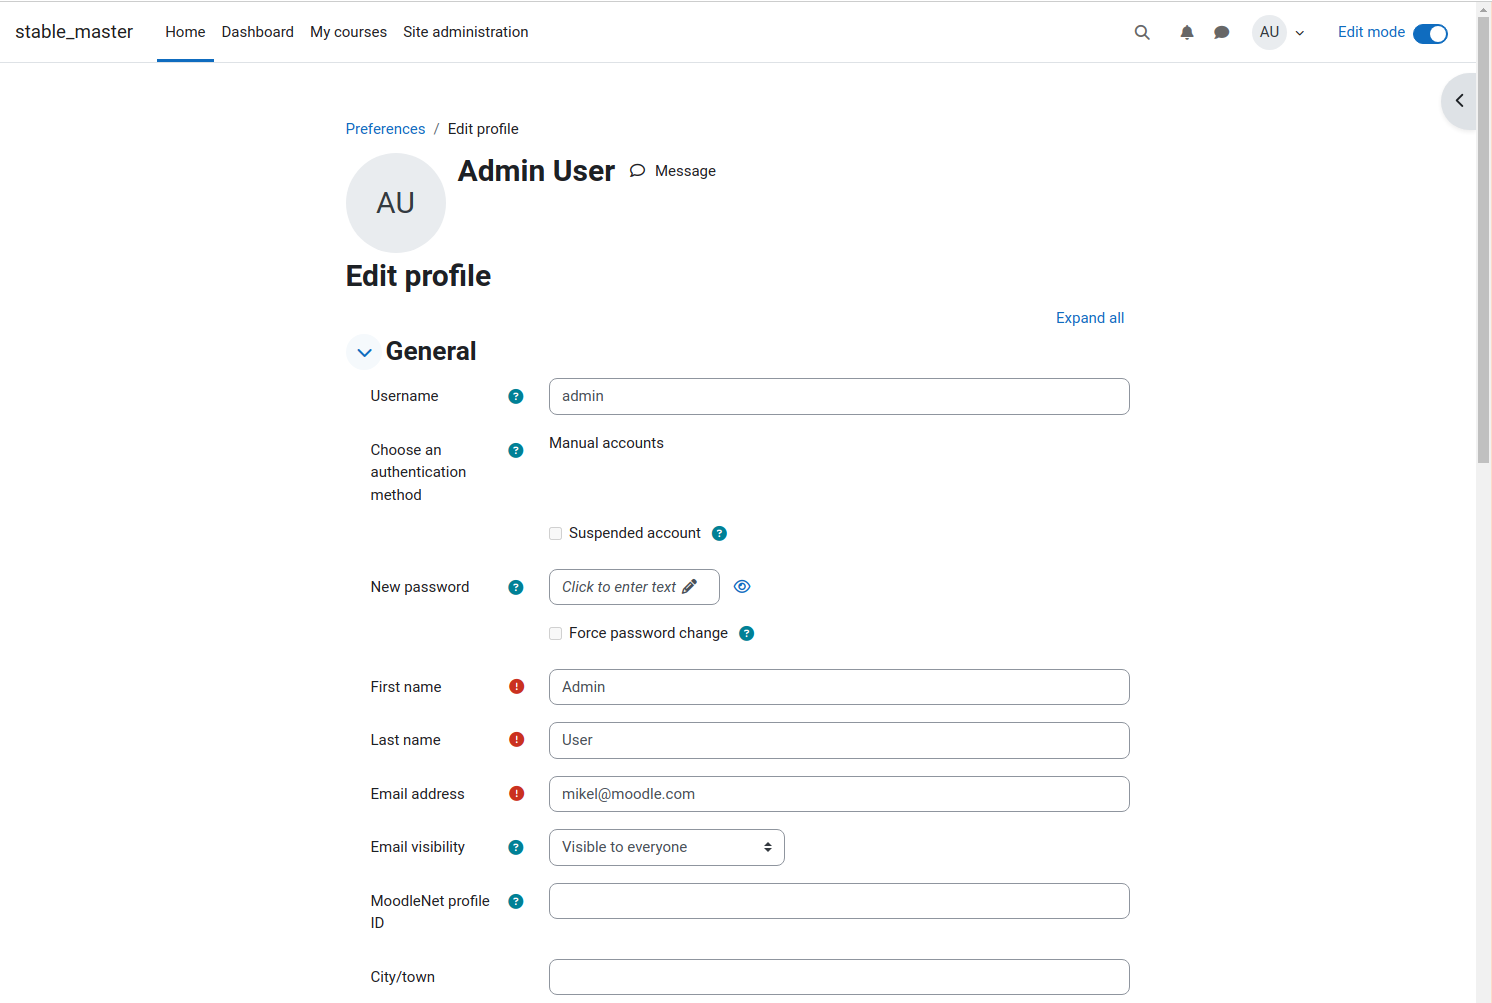This screenshot has height=1003, width=1492.
Task: Check Suspended account checkbox
Action: point(555,533)
